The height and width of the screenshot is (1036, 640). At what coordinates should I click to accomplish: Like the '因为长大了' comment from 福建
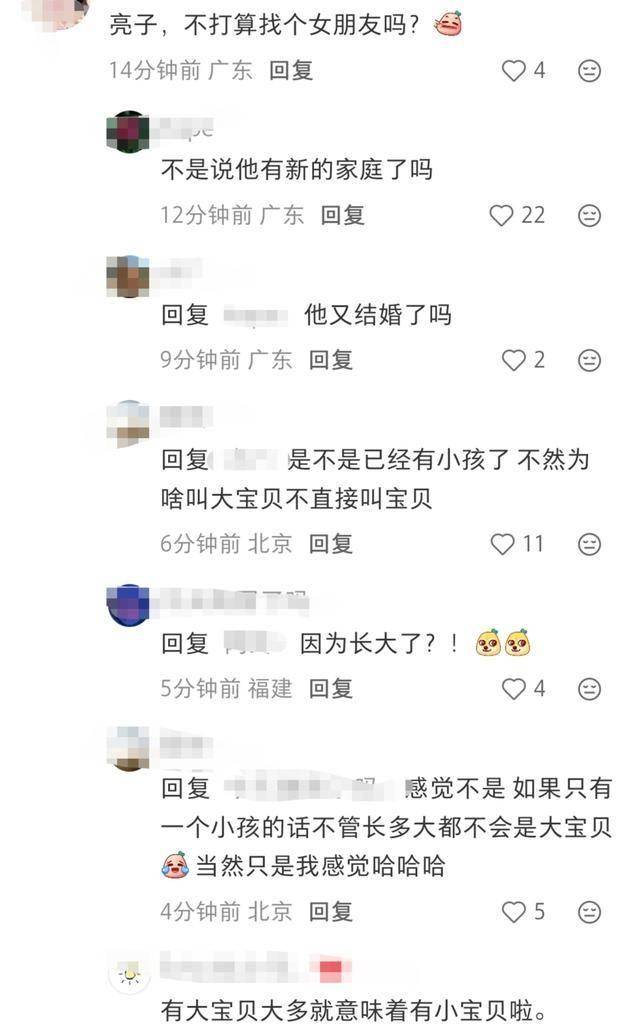click(514, 688)
